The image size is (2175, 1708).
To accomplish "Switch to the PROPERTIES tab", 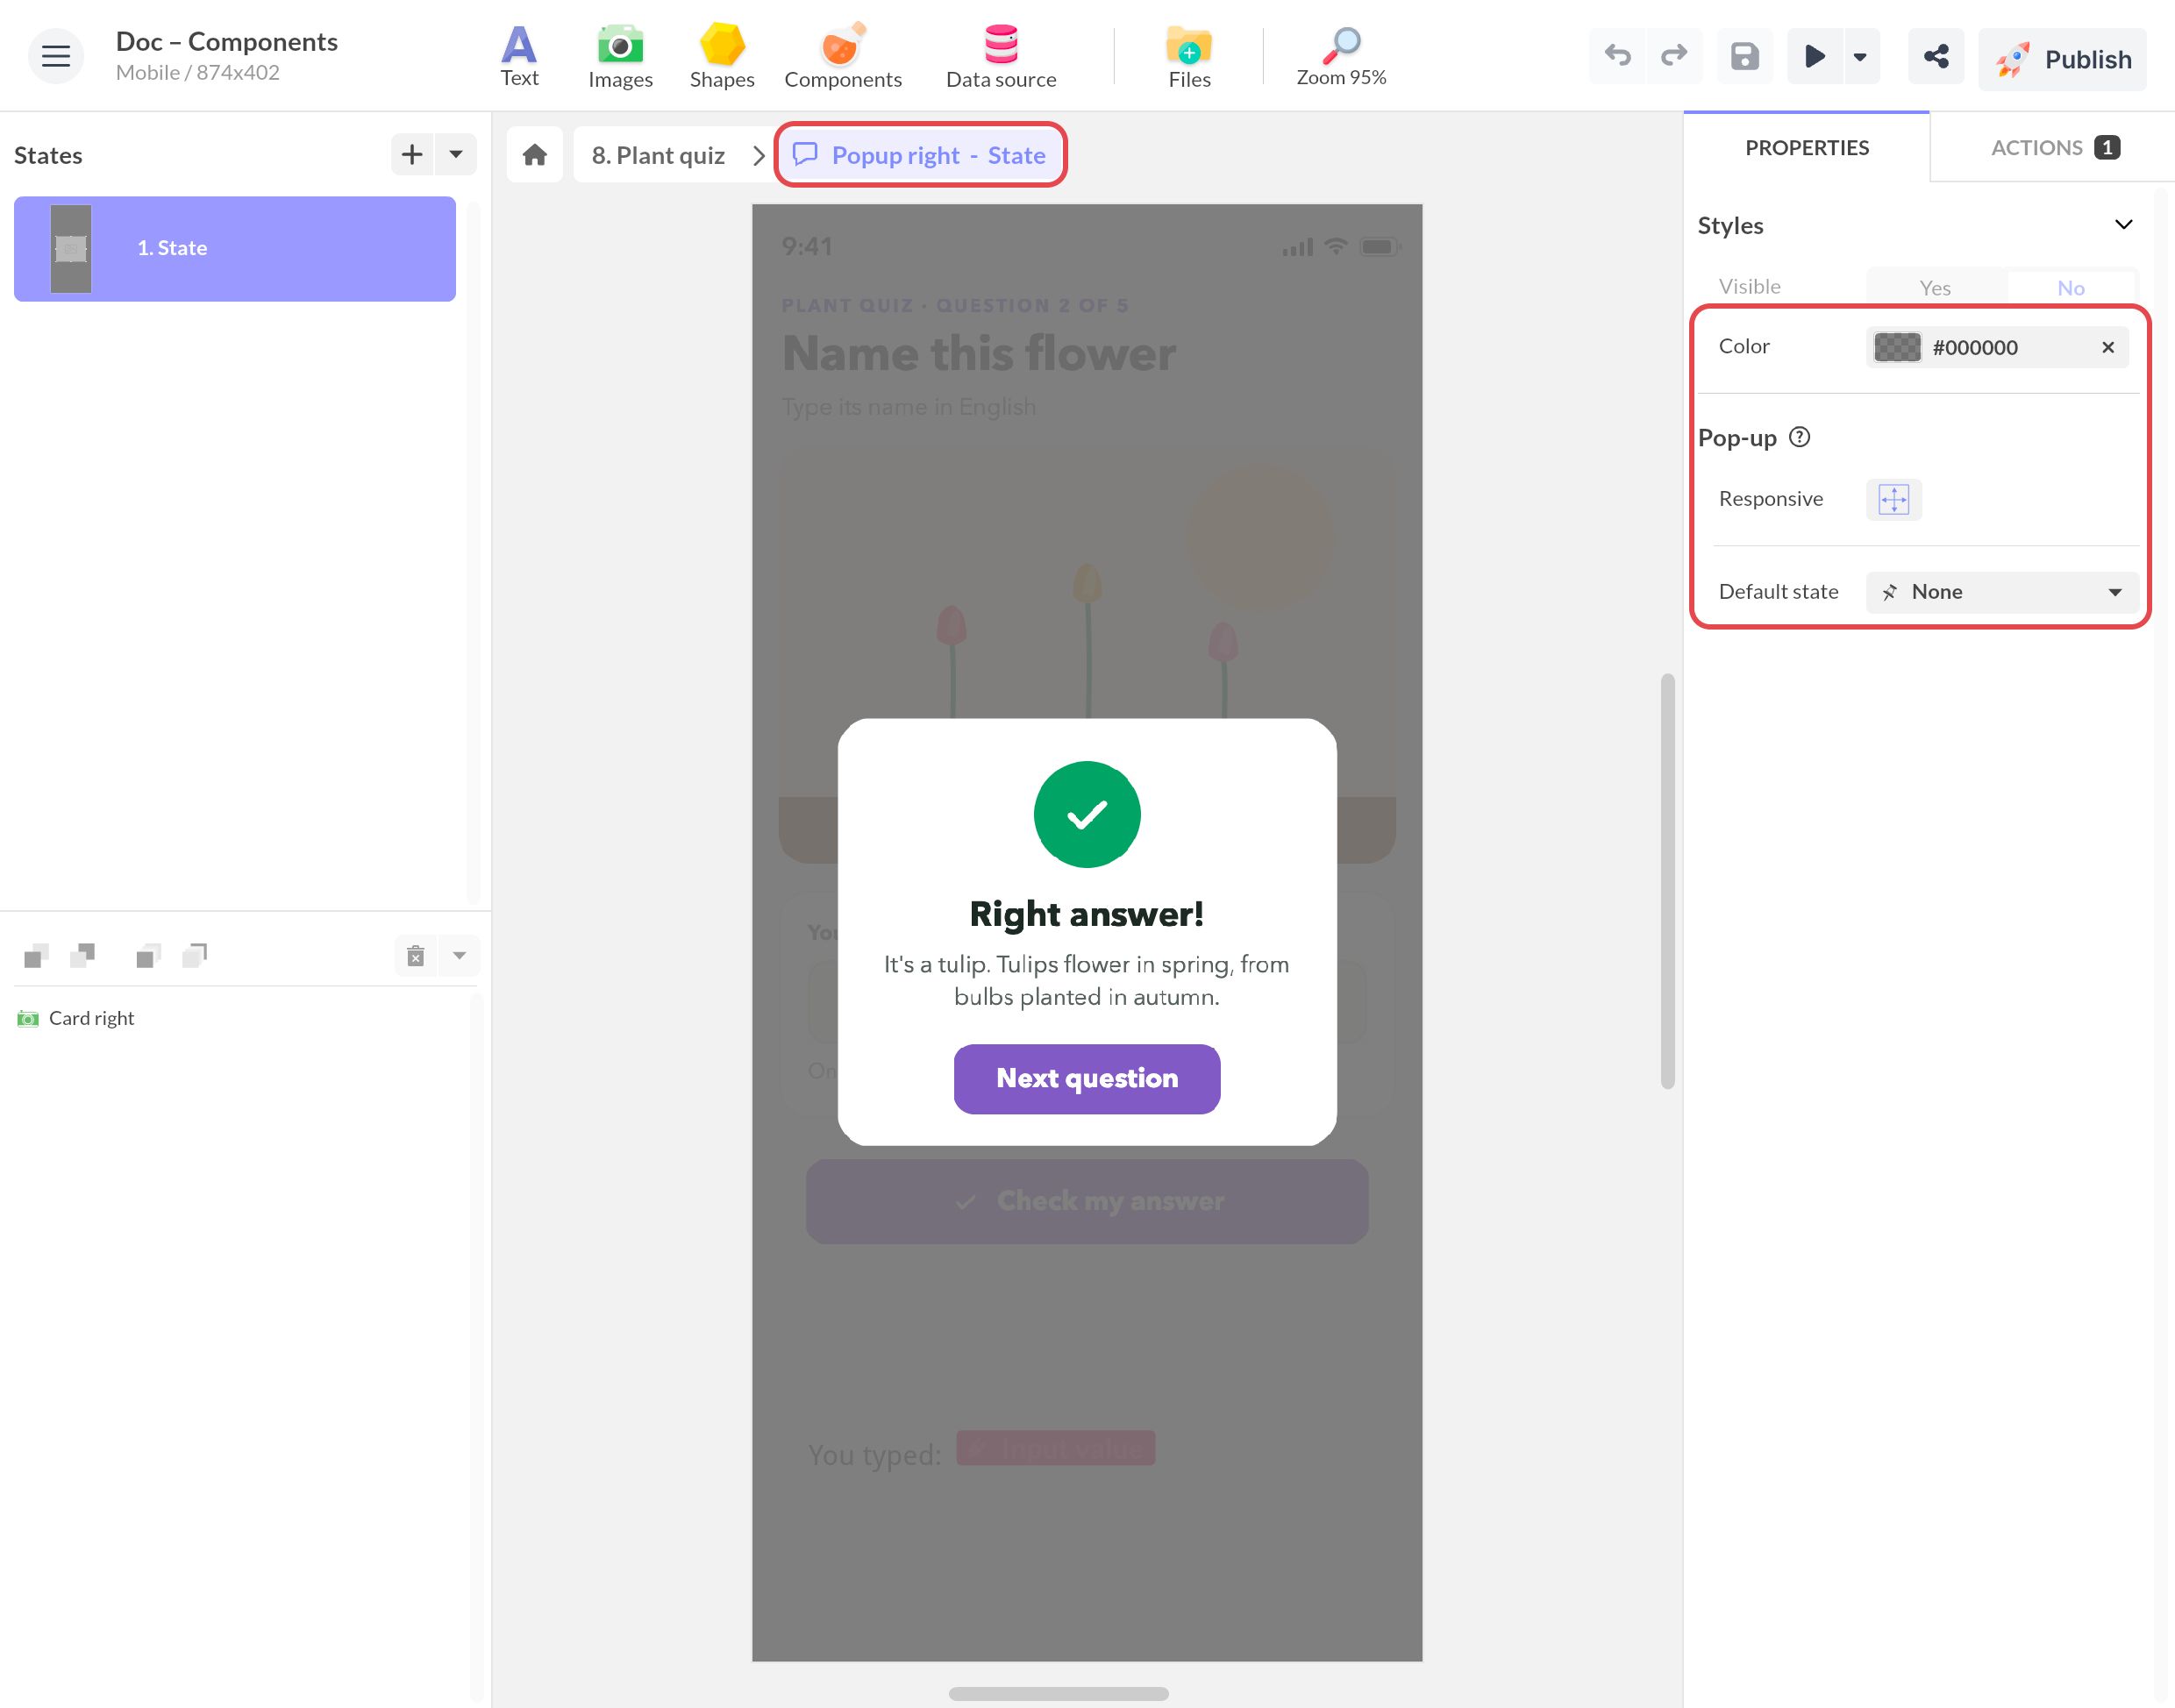I will point(1806,148).
